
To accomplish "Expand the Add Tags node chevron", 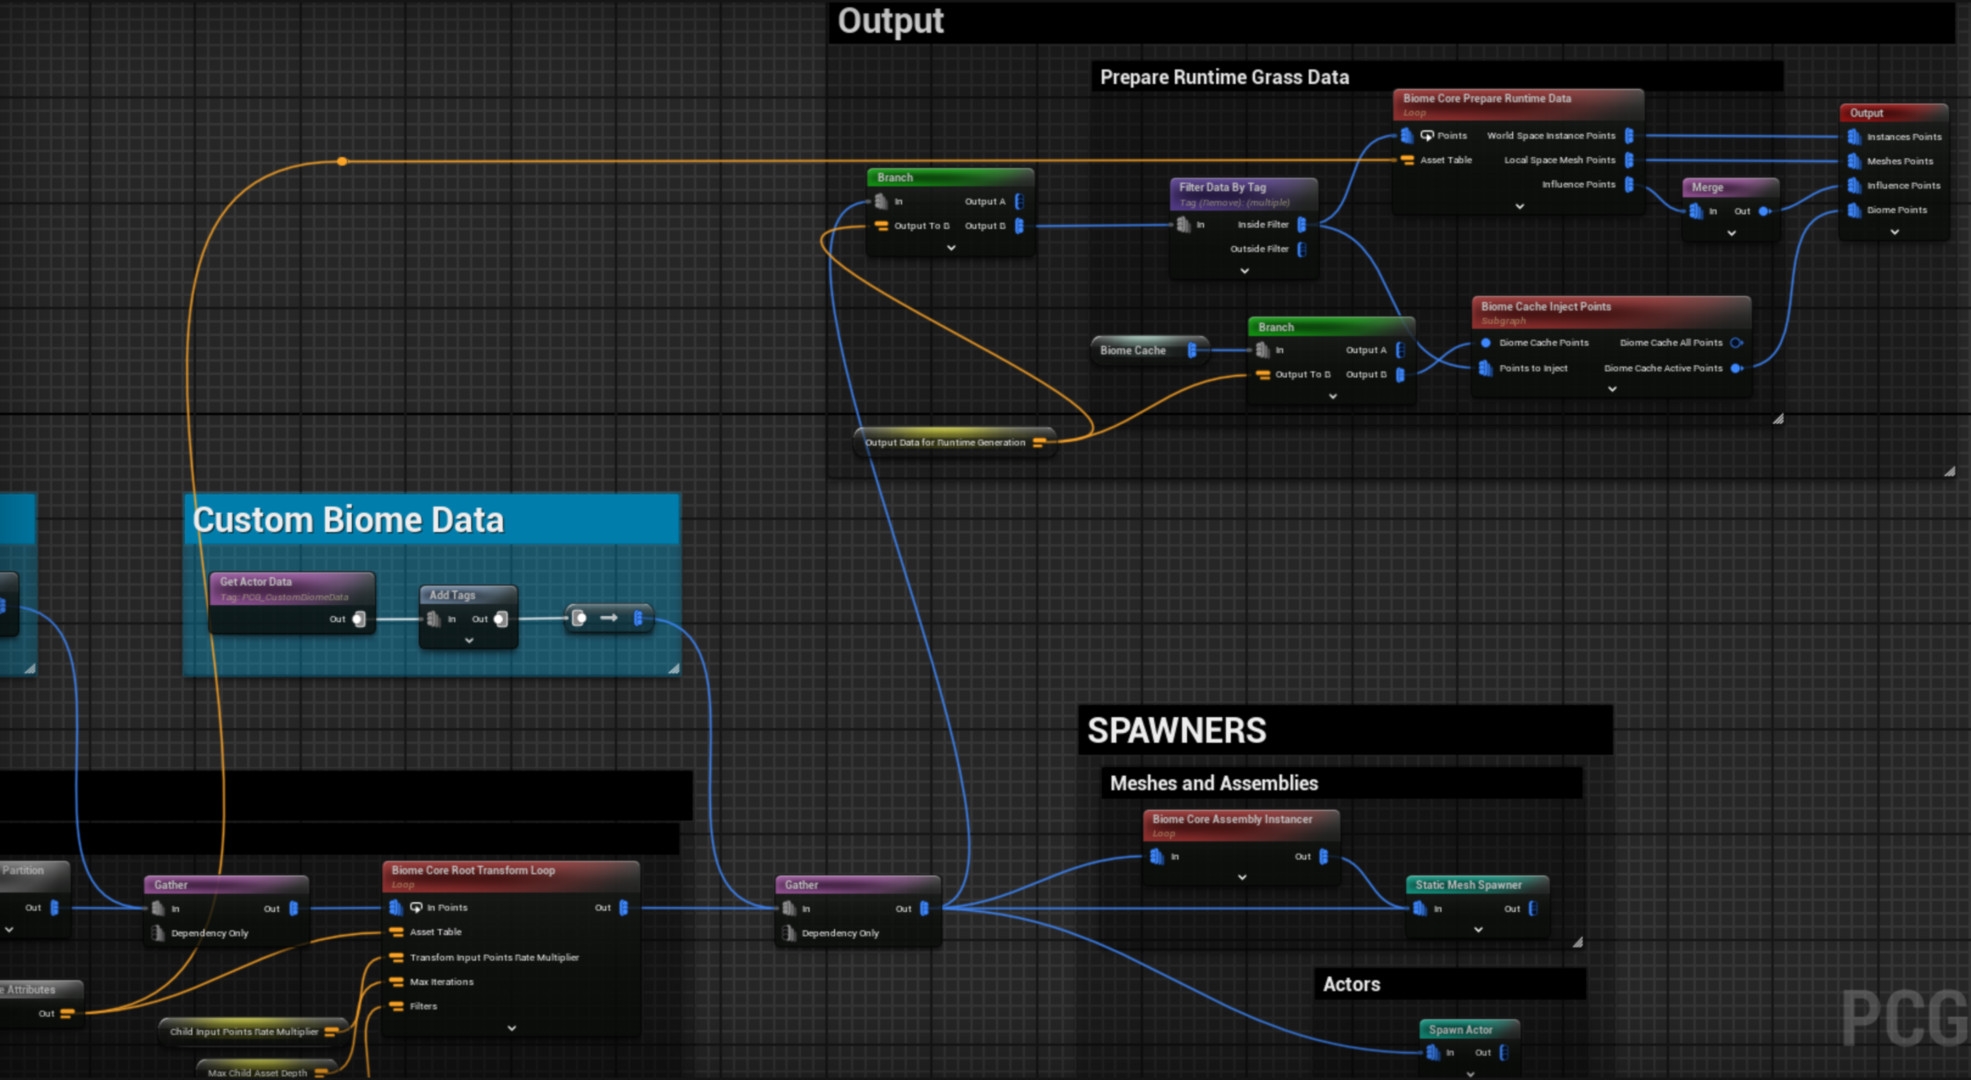I will pos(469,641).
